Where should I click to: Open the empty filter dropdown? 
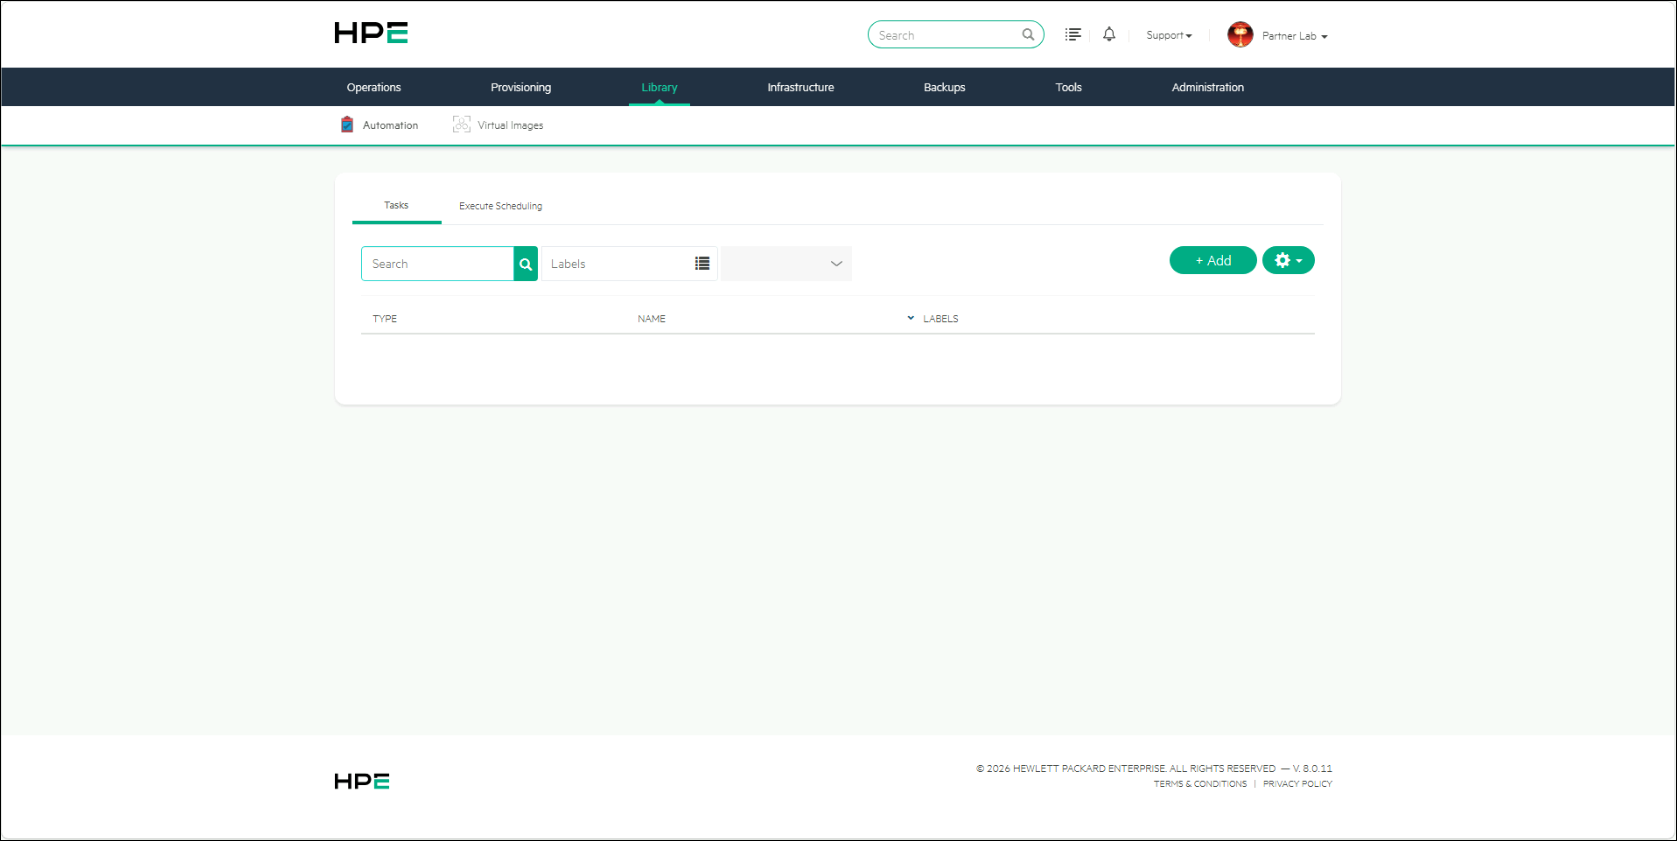pyautogui.click(x=787, y=264)
